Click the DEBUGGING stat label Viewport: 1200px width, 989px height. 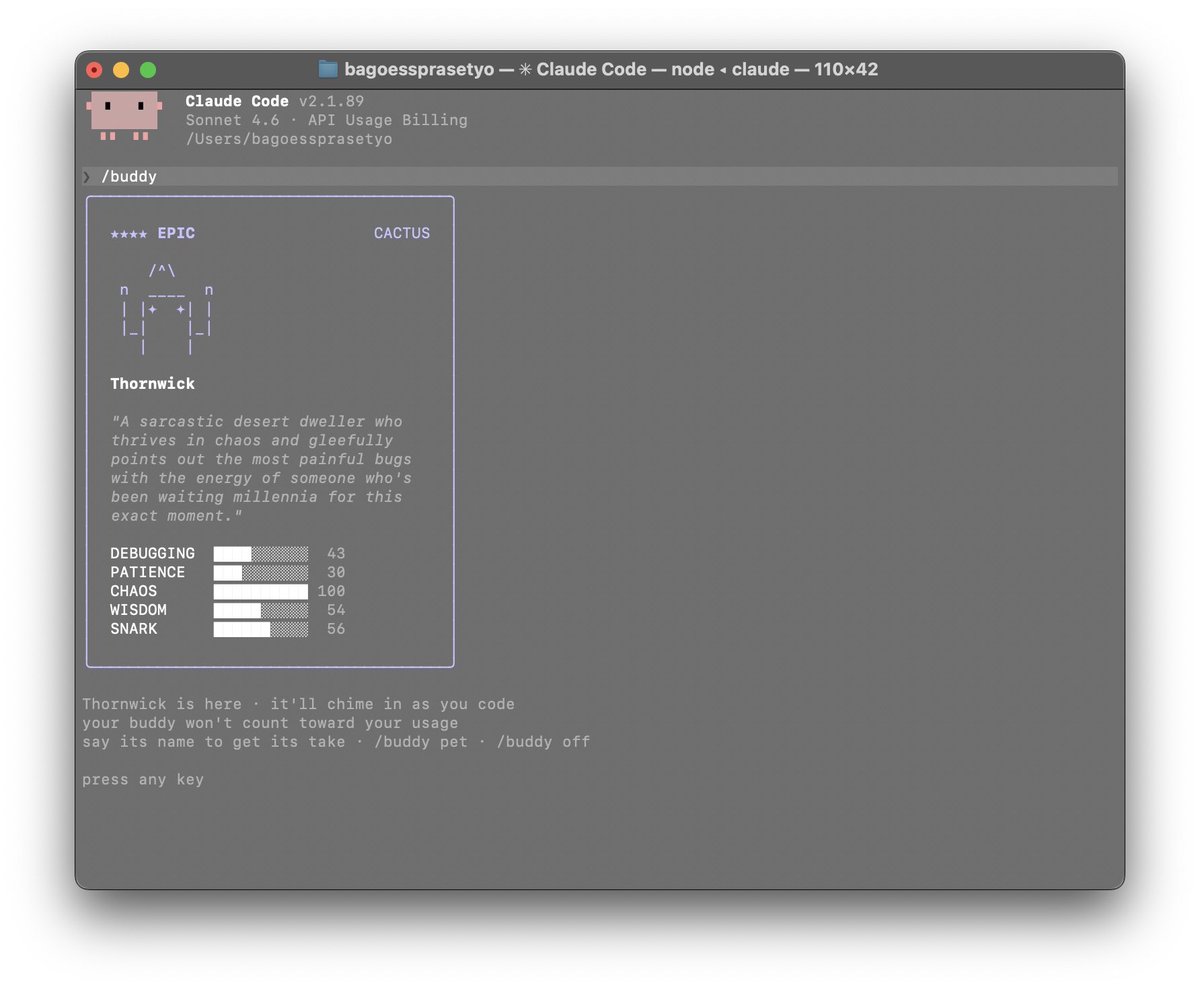click(x=153, y=553)
